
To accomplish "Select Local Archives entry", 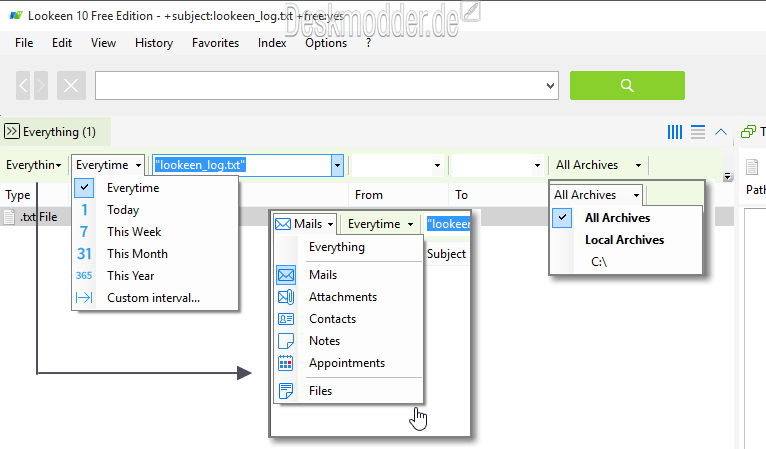I will point(624,240).
